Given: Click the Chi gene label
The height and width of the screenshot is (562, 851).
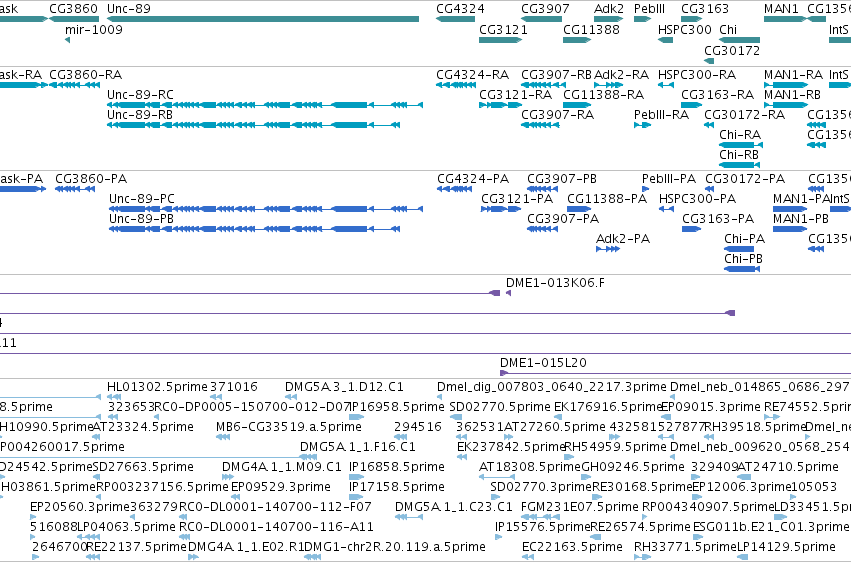Looking at the screenshot, I should coord(728,29).
